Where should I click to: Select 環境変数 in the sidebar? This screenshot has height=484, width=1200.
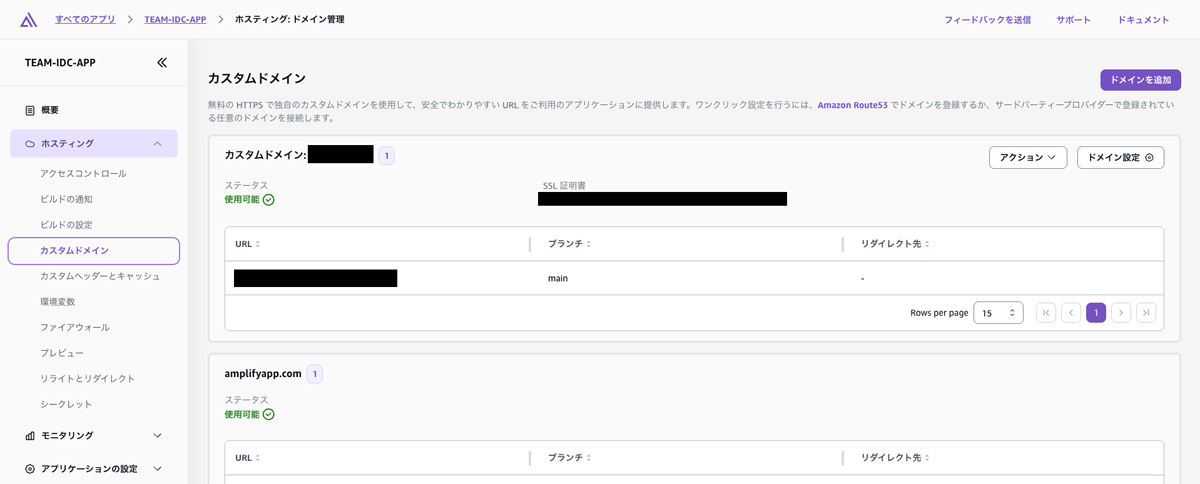tap(57, 302)
